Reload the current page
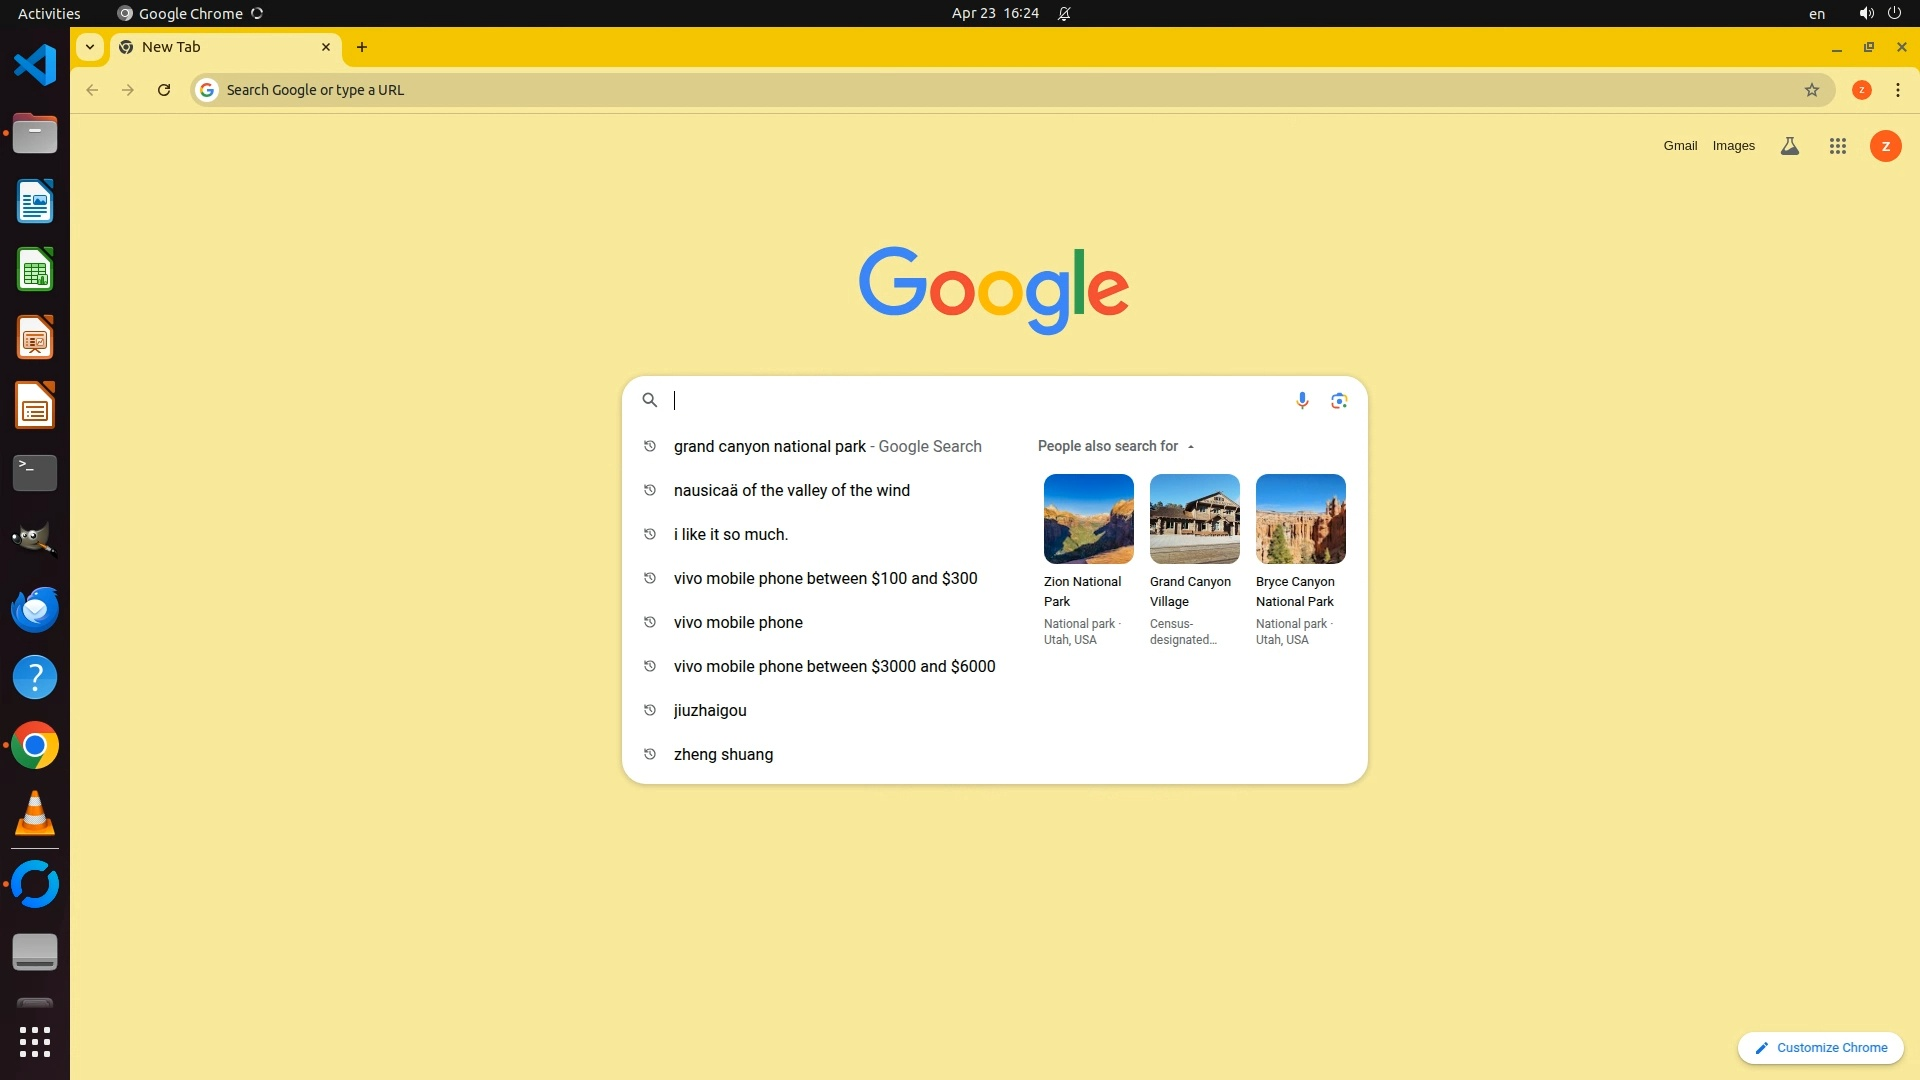The width and height of the screenshot is (1920, 1080). [164, 90]
